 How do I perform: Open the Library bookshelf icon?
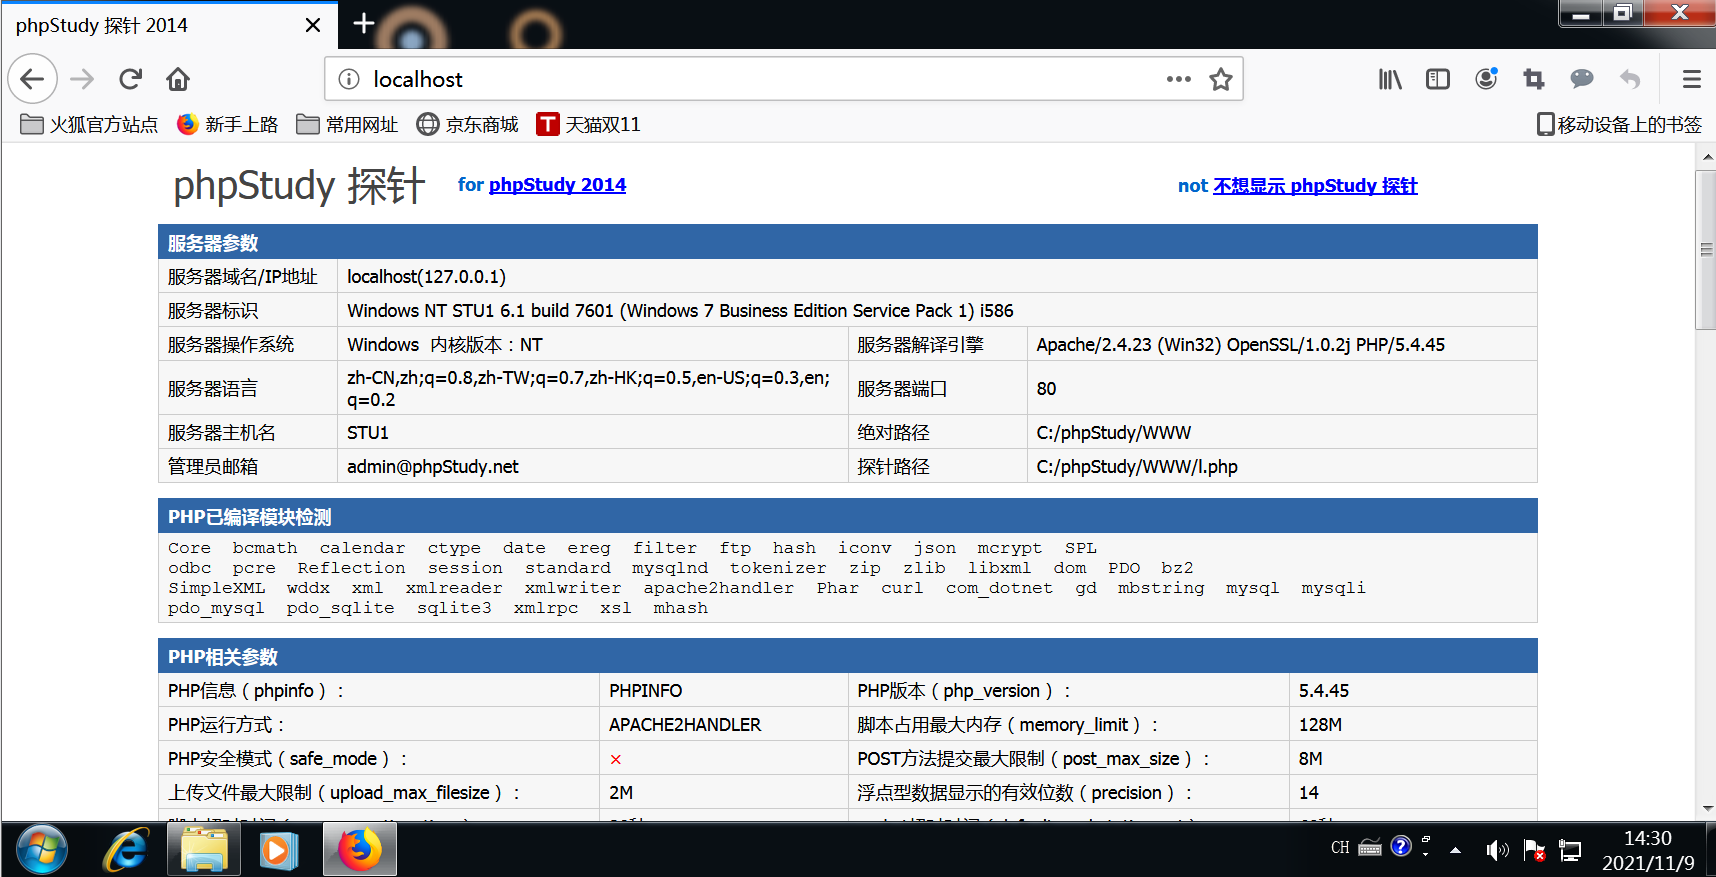pos(1390,79)
